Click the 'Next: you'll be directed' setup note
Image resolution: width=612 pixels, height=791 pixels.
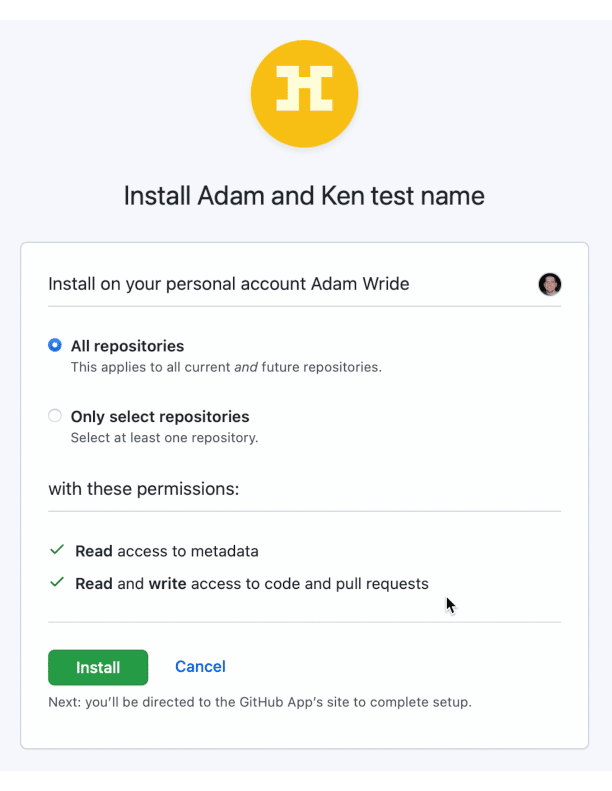tap(260, 702)
